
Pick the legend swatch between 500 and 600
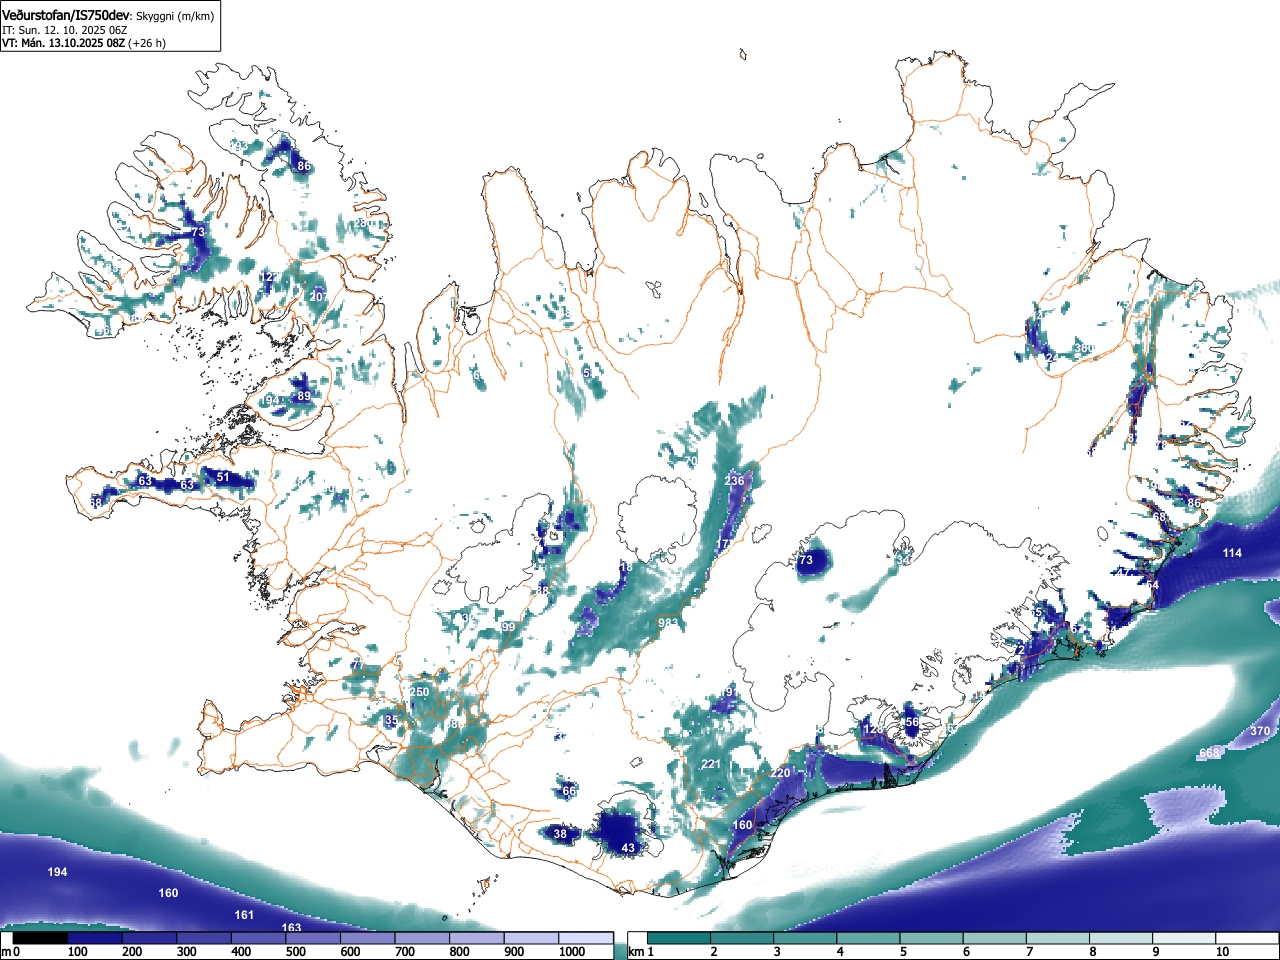click(313, 938)
